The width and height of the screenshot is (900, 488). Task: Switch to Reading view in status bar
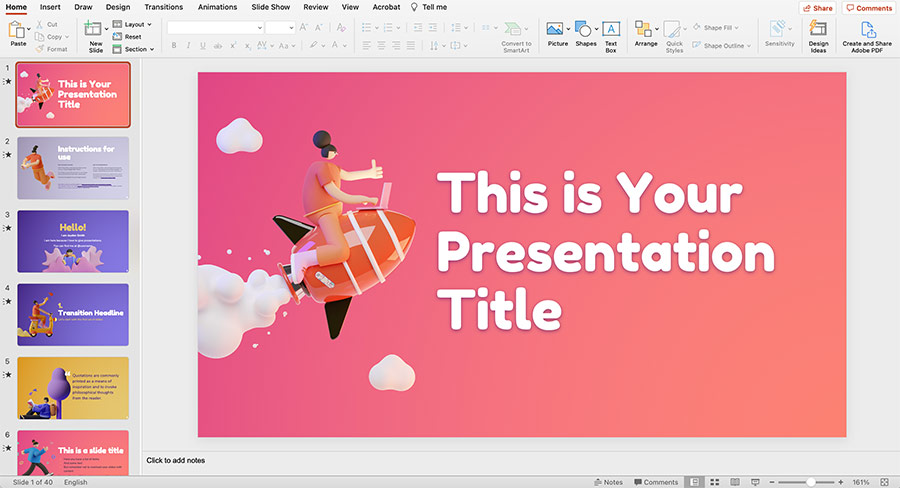click(x=735, y=482)
